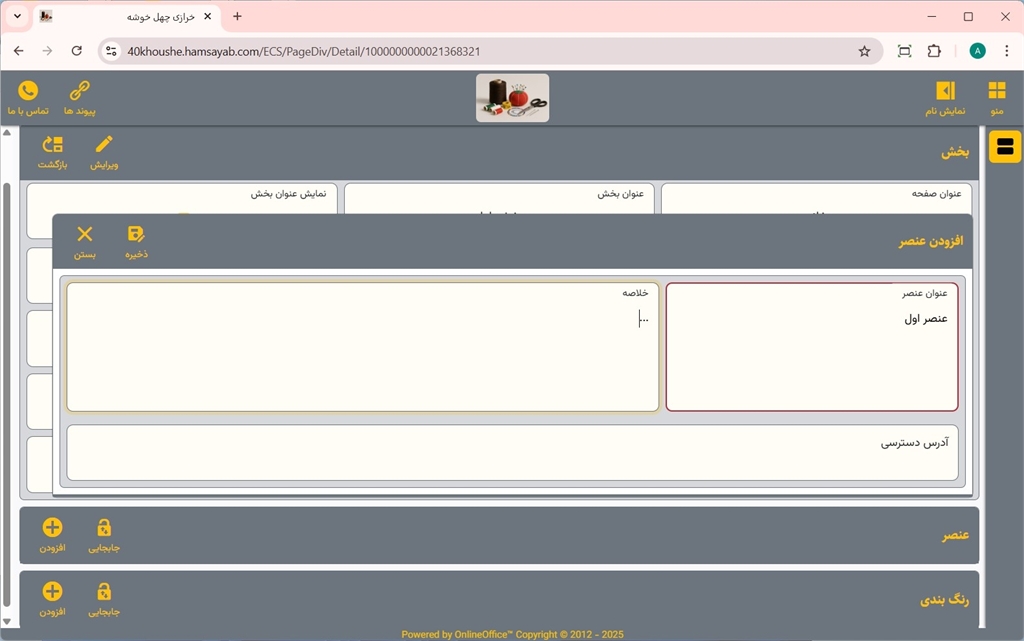Click the Contact Us (تماس با ما) phone icon
Image resolution: width=1024 pixels, height=641 pixels.
click(28, 92)
